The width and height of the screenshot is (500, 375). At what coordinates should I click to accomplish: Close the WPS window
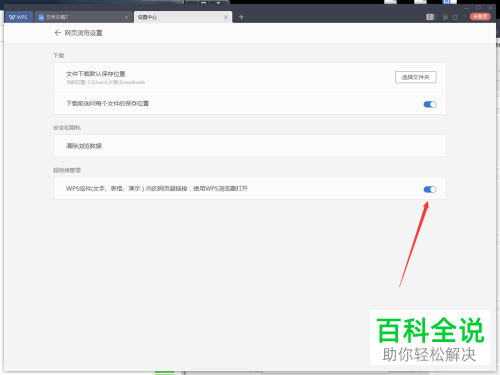tap(490, 7)
